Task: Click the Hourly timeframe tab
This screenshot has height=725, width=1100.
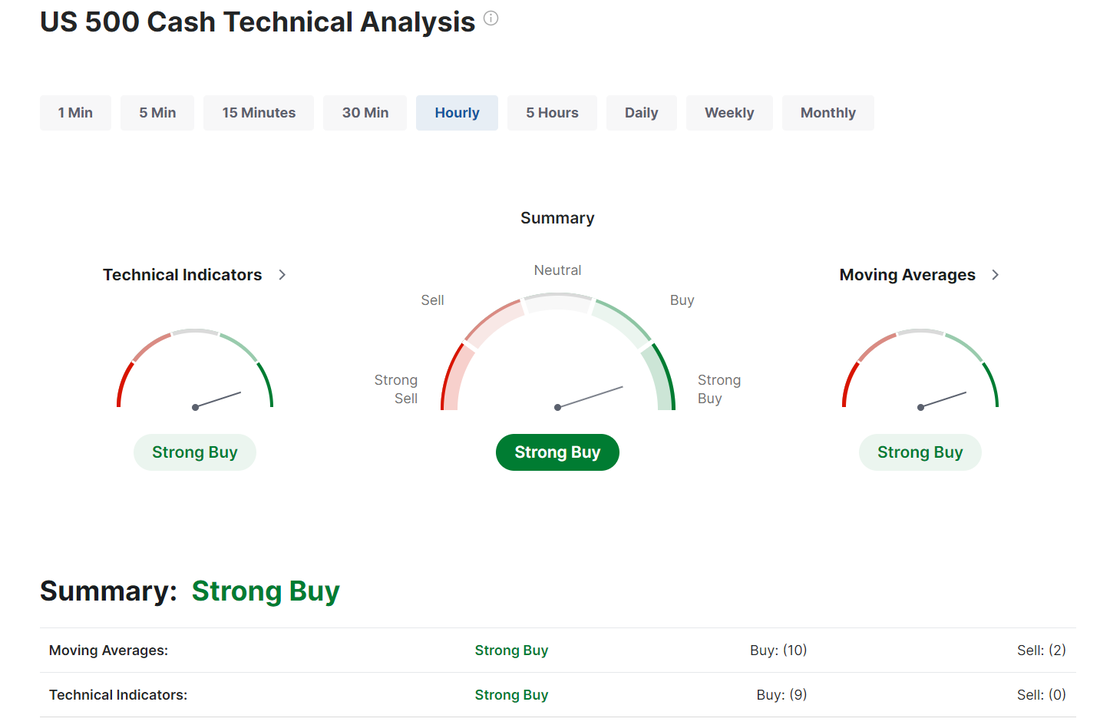Action: point(457,113)
